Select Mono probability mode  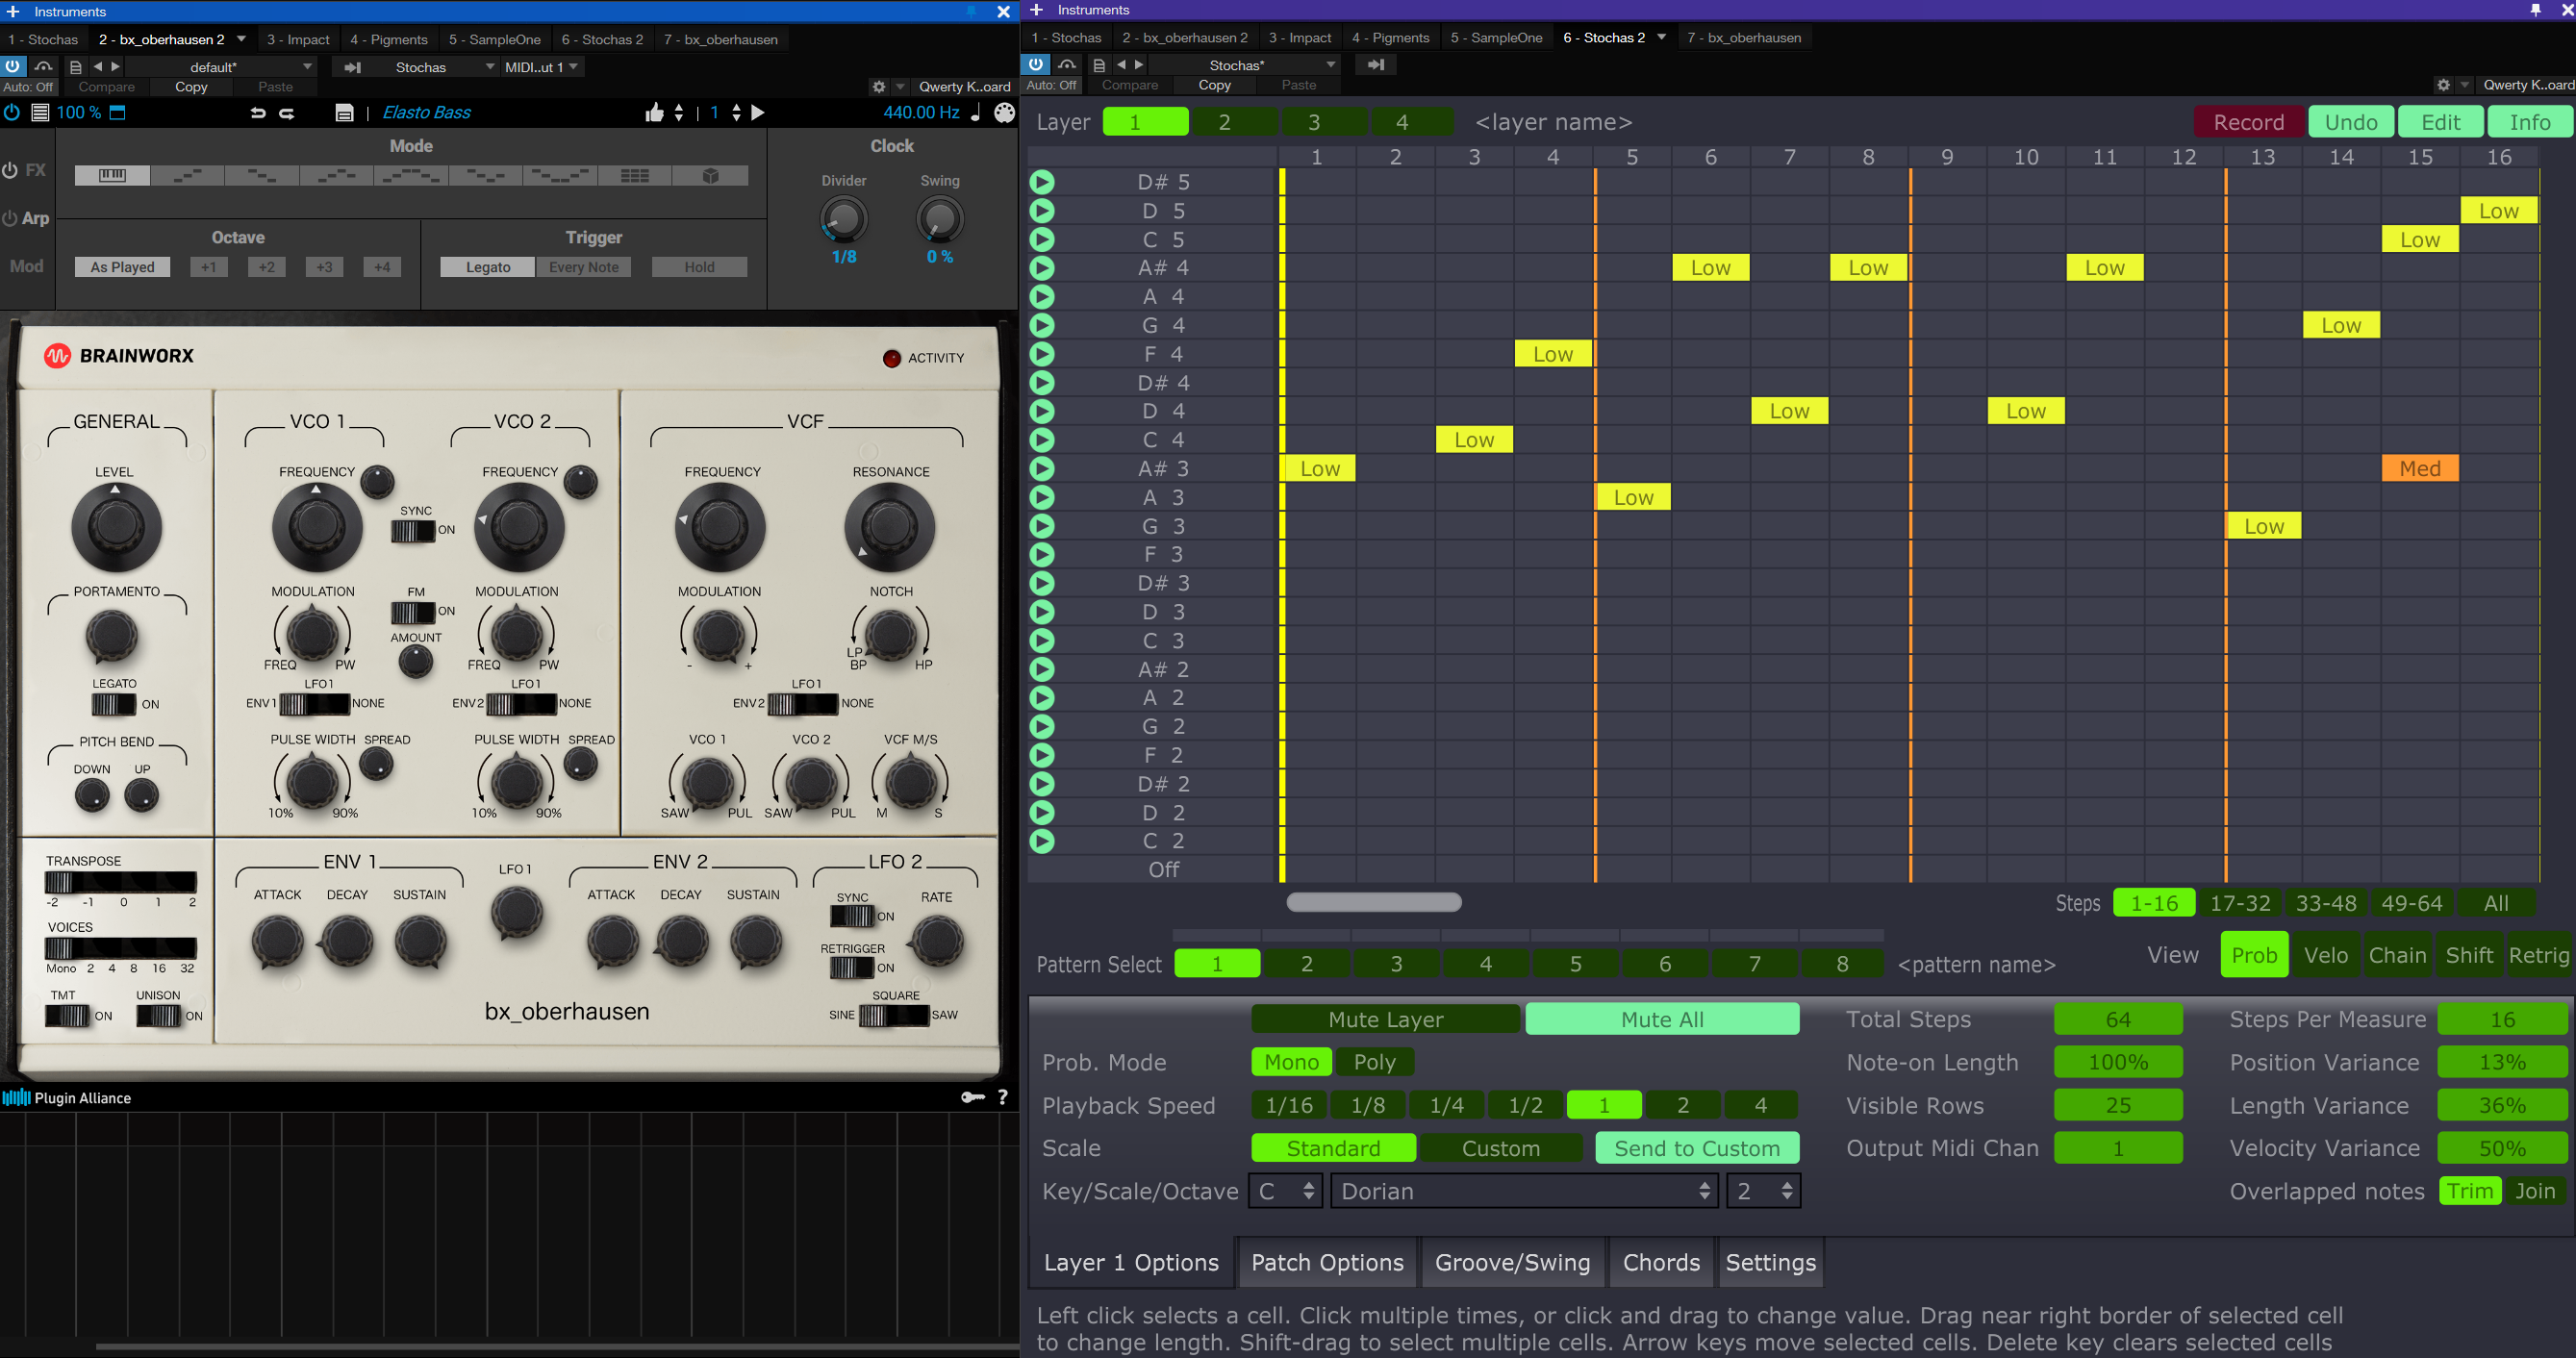tap(1291, 1062)
